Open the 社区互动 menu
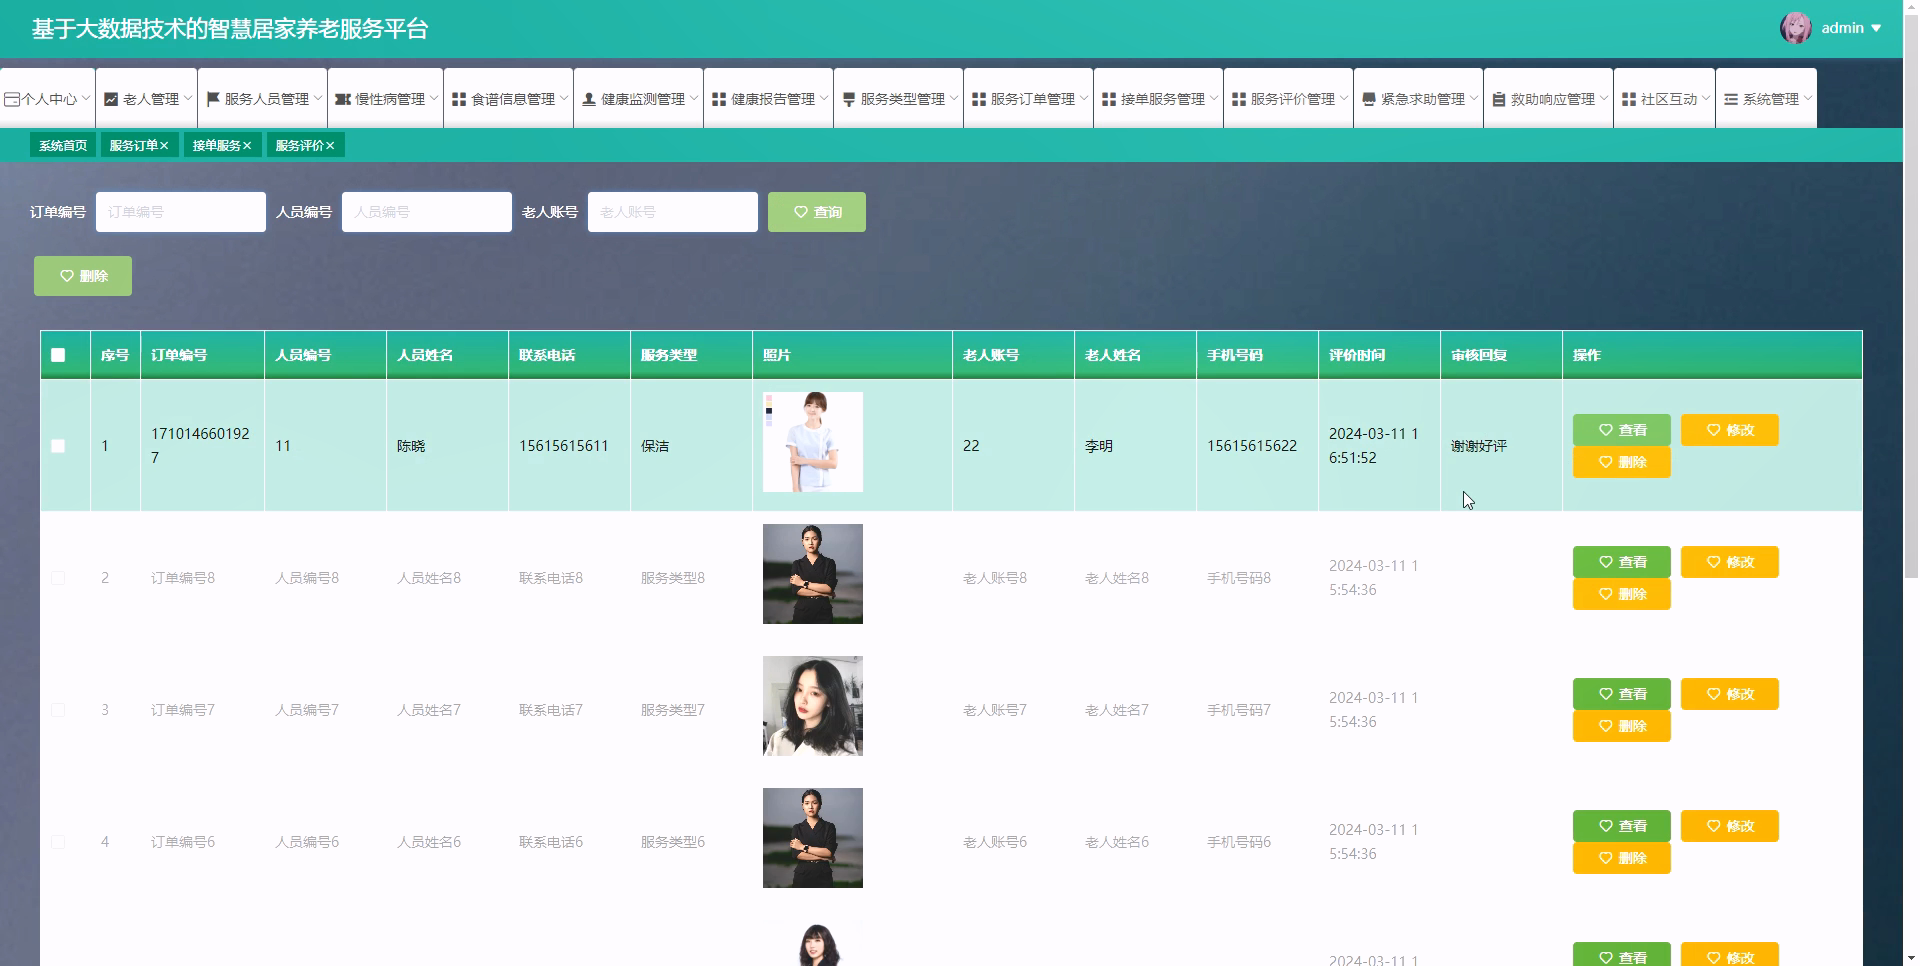Viewport: 1920px width, 966px height. click(1664, 98)
